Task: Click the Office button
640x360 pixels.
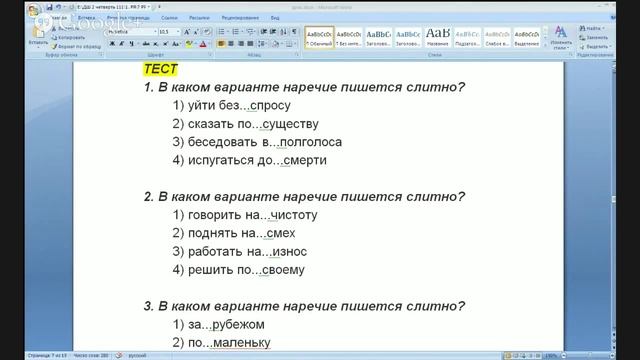Action: point(33,10)
